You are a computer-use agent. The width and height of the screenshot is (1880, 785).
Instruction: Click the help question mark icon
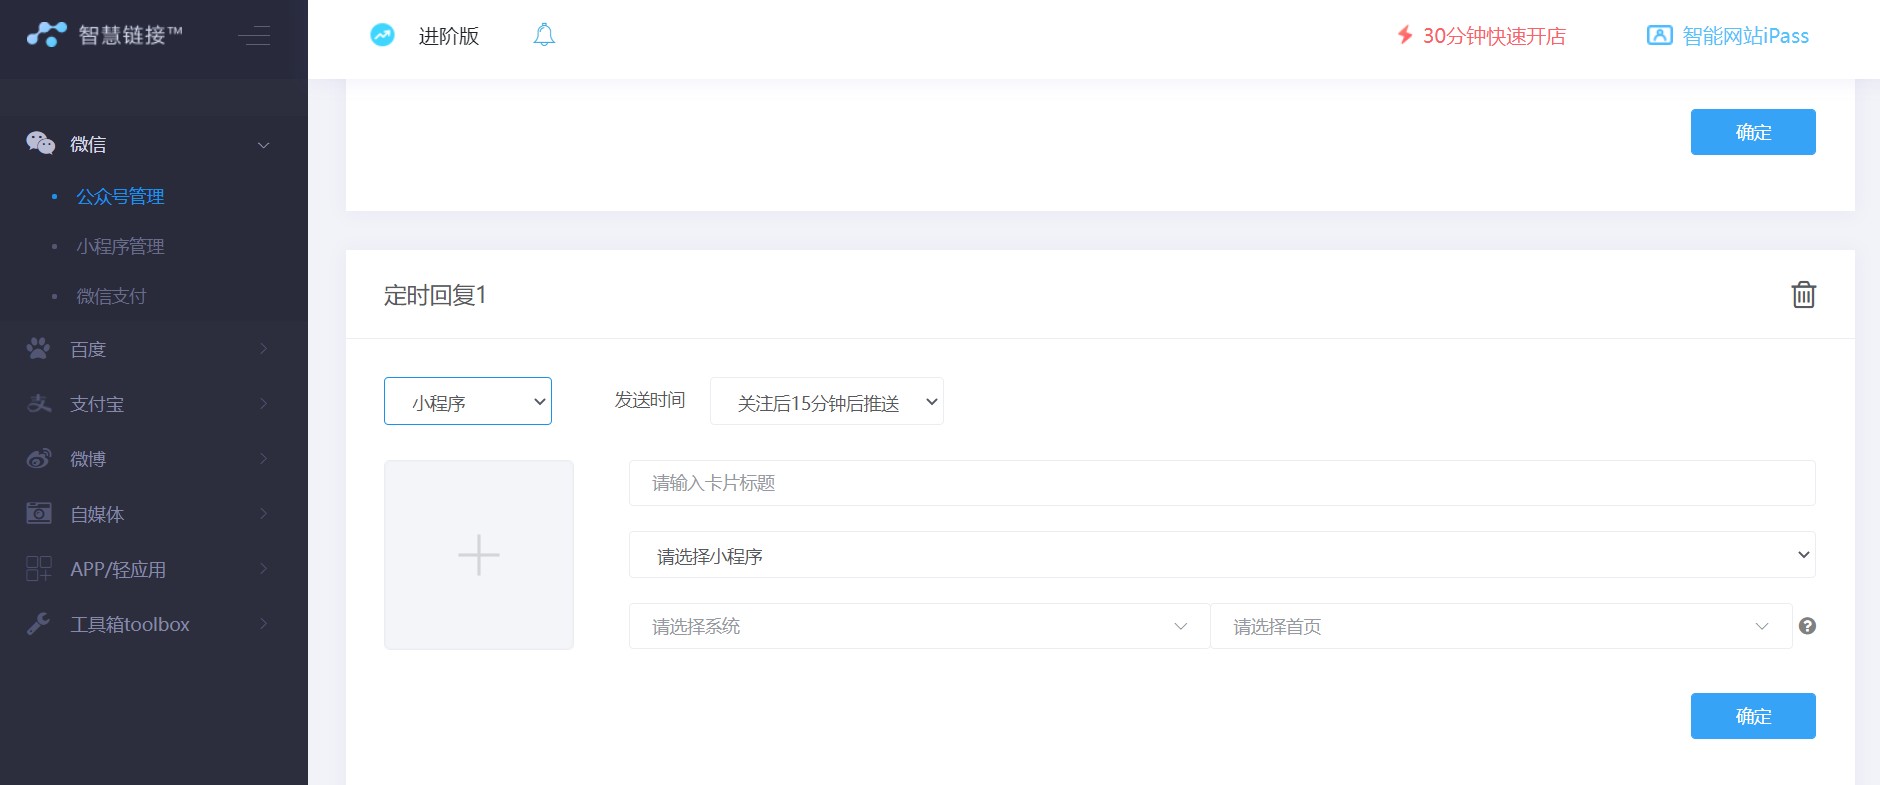[x=1807, y=626]
